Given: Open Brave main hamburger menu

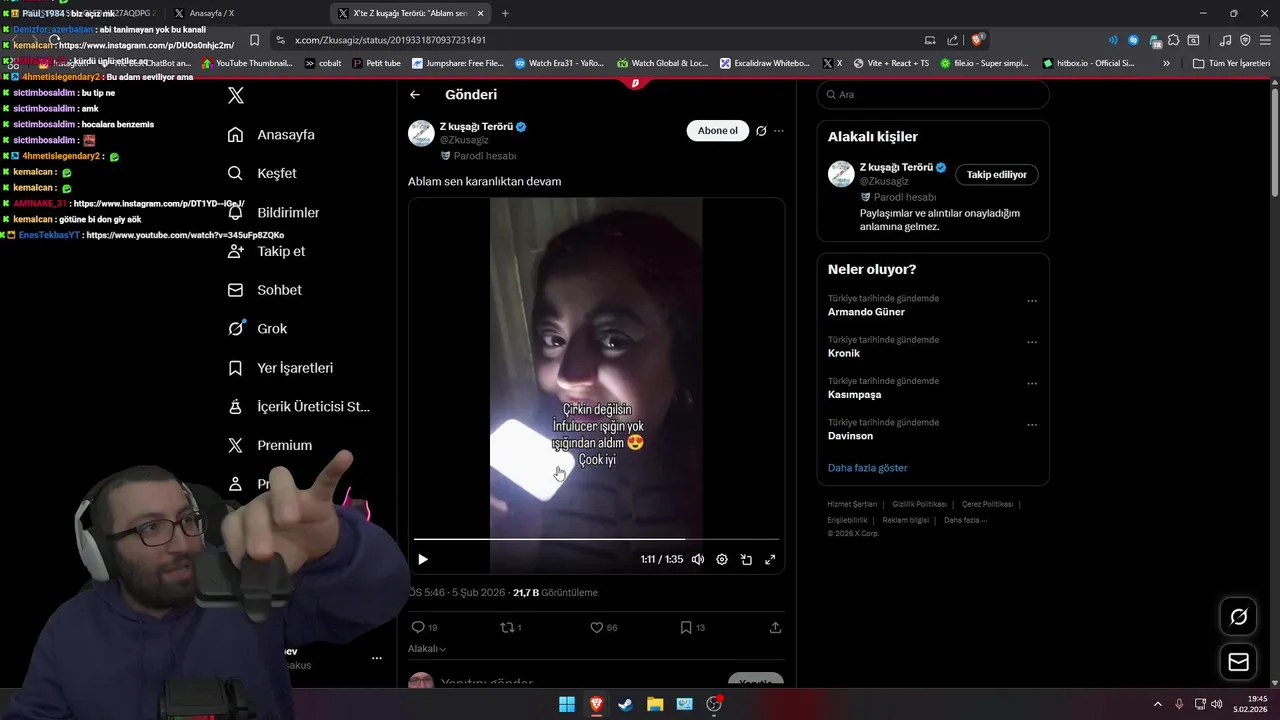Looking at the screenshot, I should 1265,40.
